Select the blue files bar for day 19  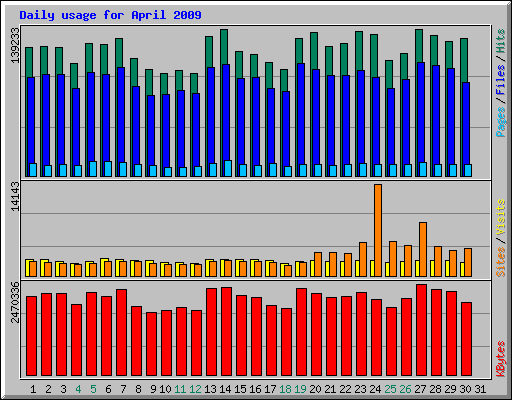point(301,114)
